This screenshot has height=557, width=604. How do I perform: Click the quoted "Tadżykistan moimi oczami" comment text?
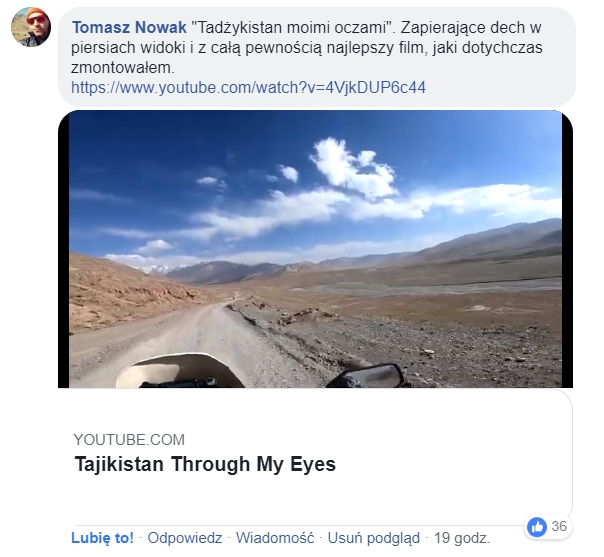(291, 27)
